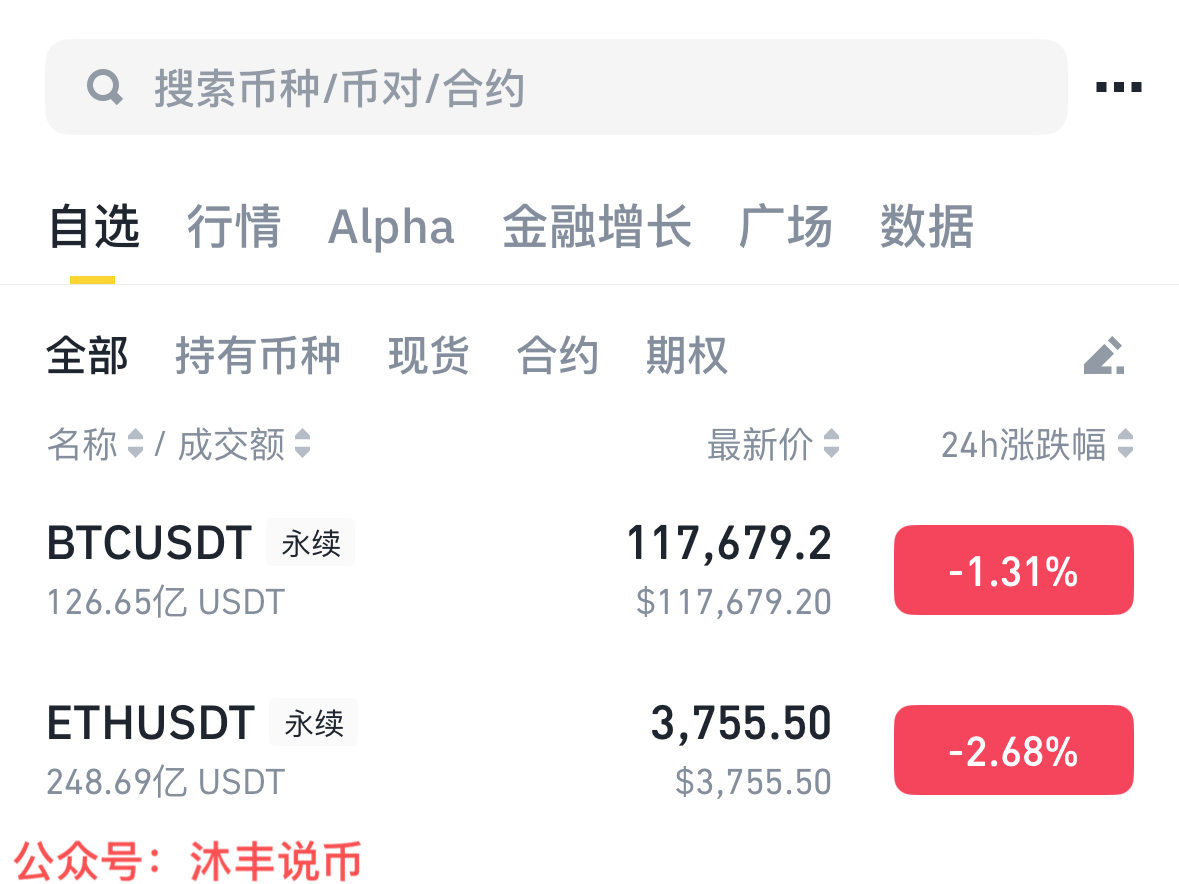Switch to the 行情 tab
This screenshot has height=884, width=1179.
click(x=234, y=227)
